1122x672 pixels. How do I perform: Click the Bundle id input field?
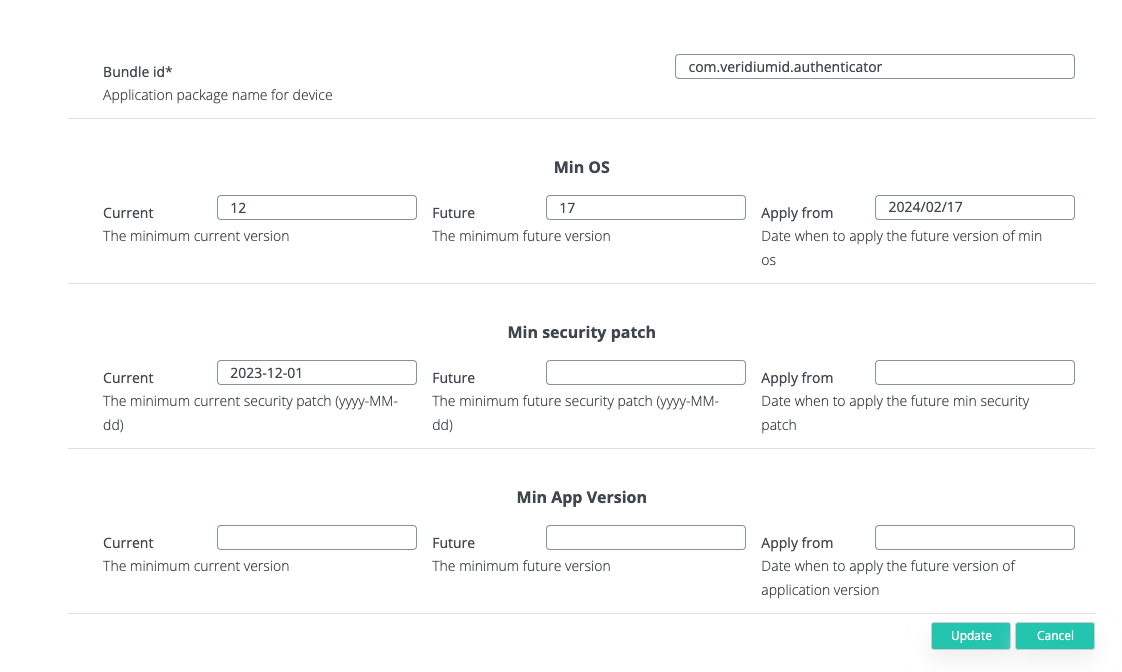click(x=874, y=67)
